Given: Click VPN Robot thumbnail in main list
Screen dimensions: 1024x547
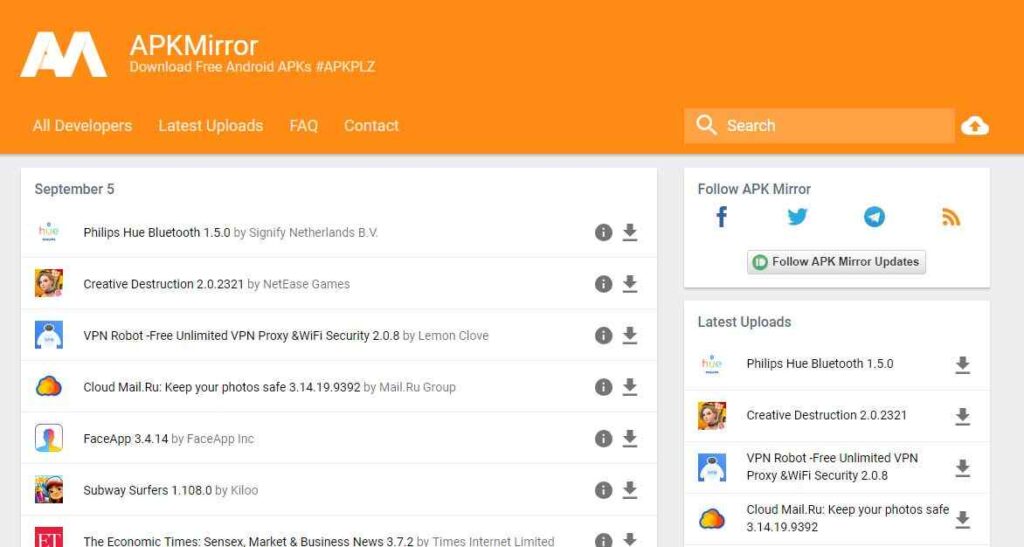Looking at the screenshot, I should (49, 335).
